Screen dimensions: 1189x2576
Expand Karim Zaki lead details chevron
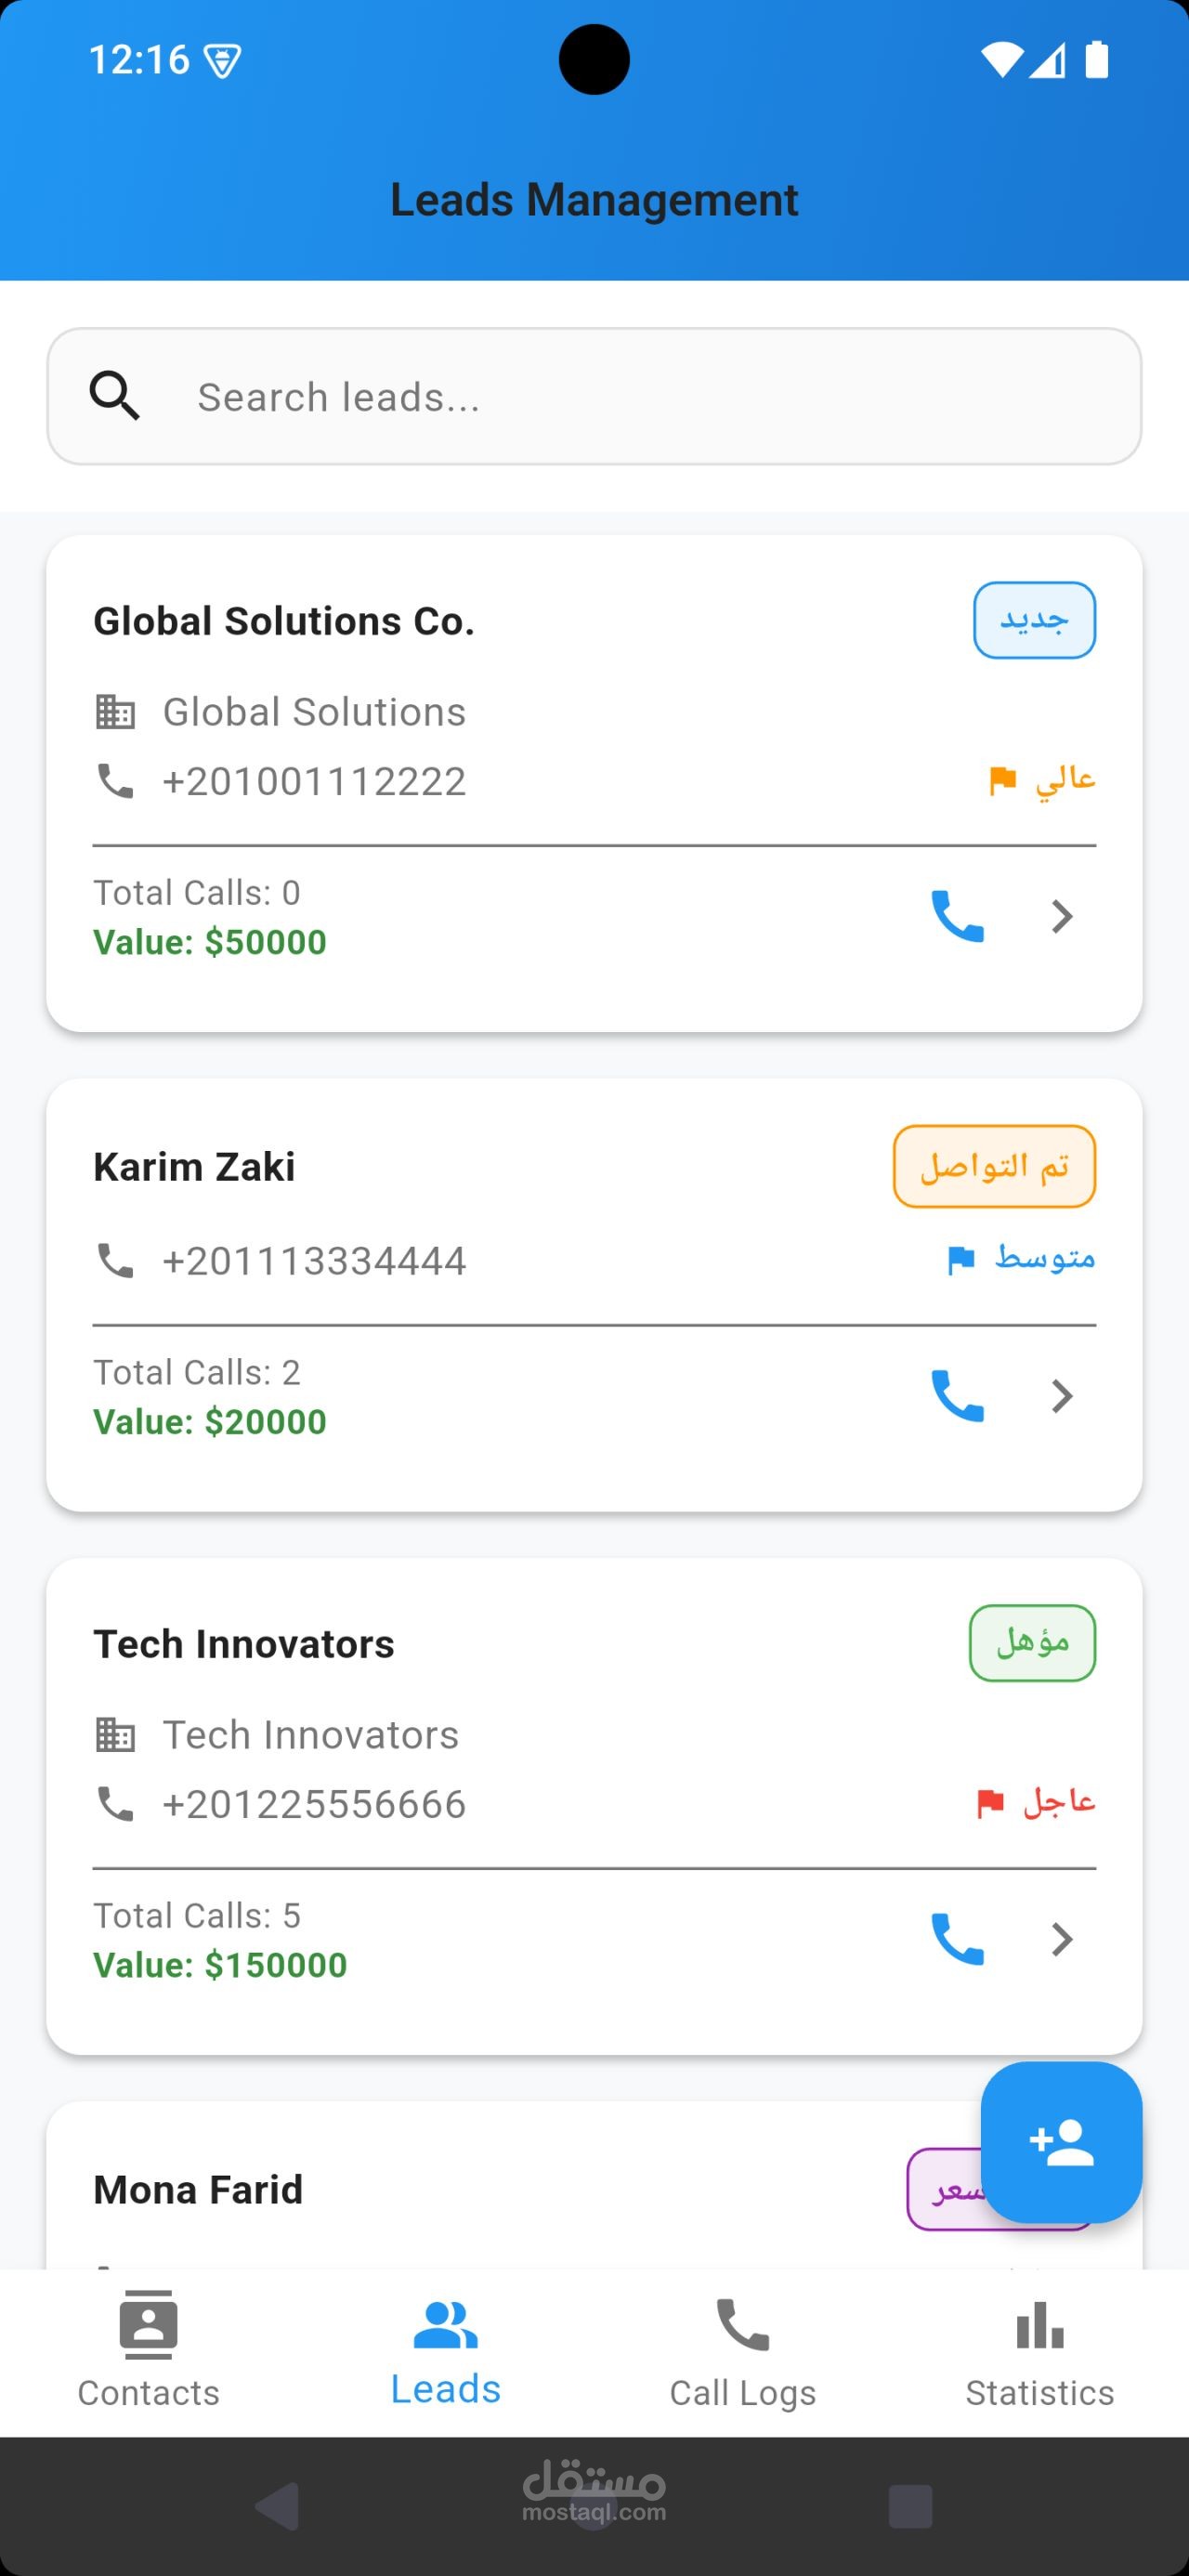[1062, 1396]
